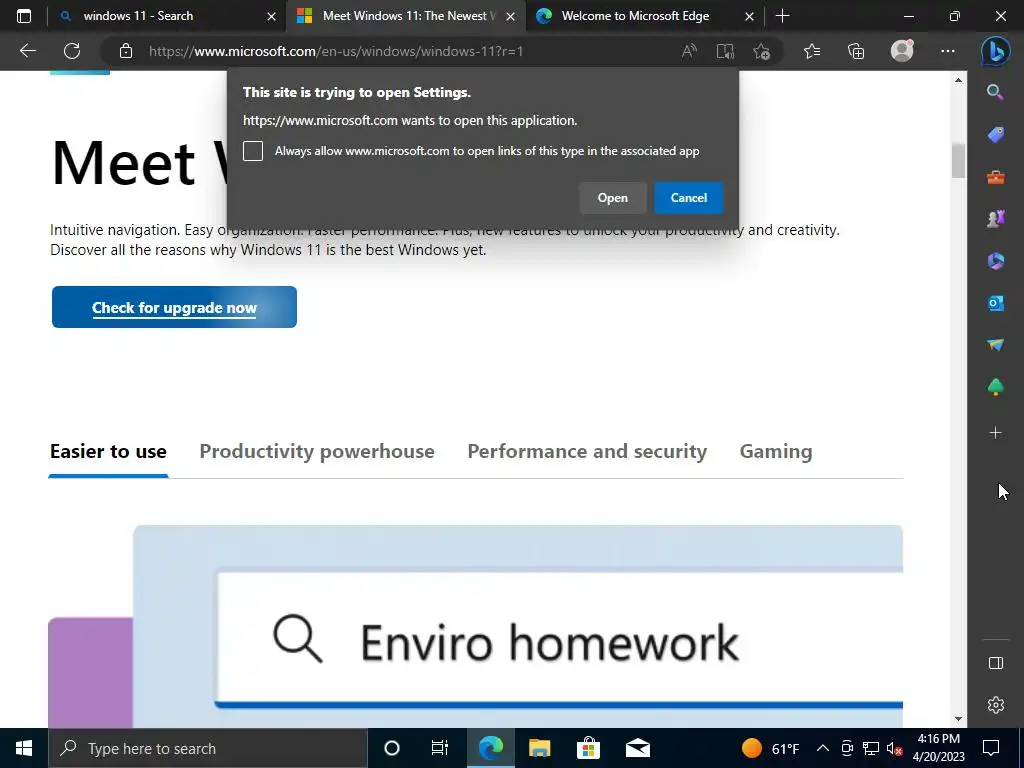Click scrollbar down arrow
Viewport: 1024px width, 768px height.
(x=958, y=719)
